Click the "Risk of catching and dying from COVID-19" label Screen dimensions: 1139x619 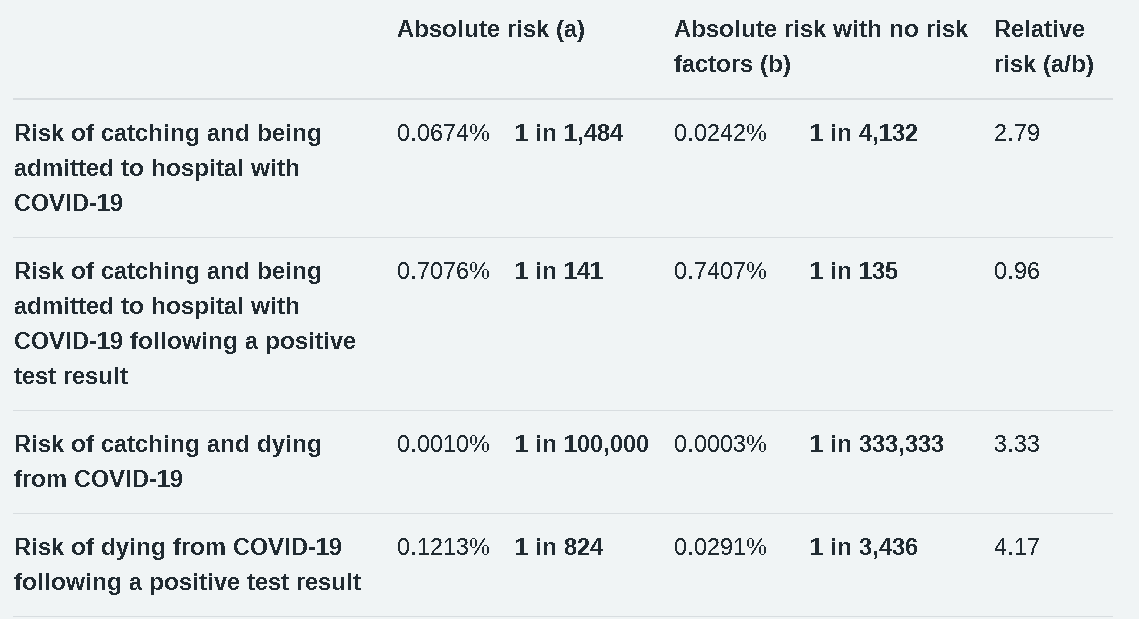point(167,461)
